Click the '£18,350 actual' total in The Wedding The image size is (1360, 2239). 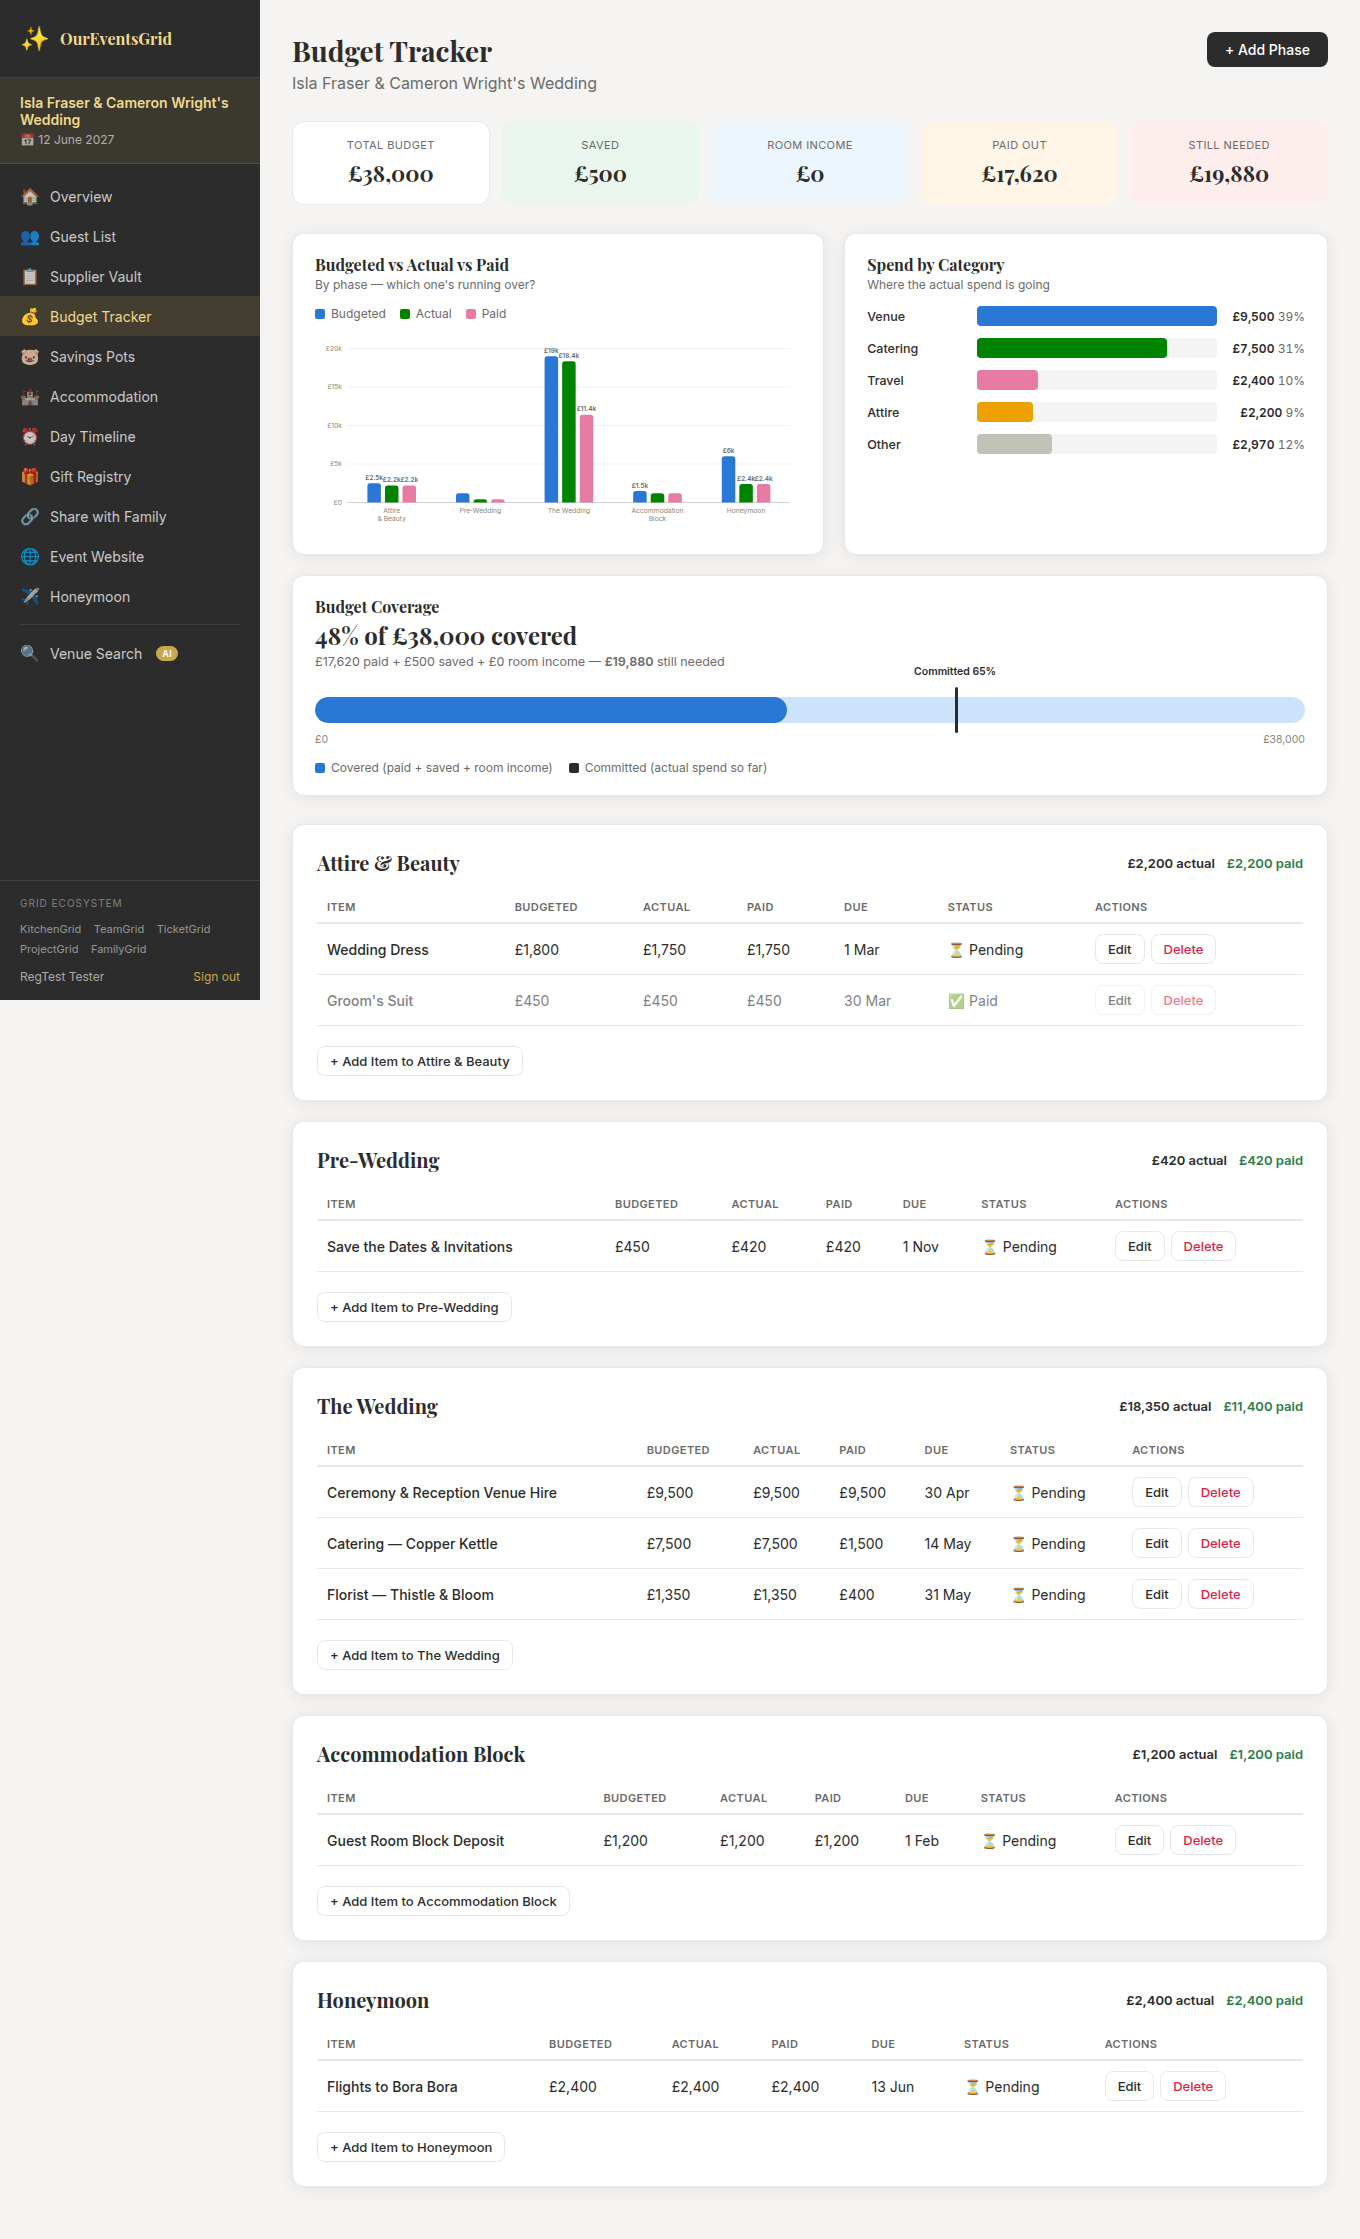tap(1165, 1407)
